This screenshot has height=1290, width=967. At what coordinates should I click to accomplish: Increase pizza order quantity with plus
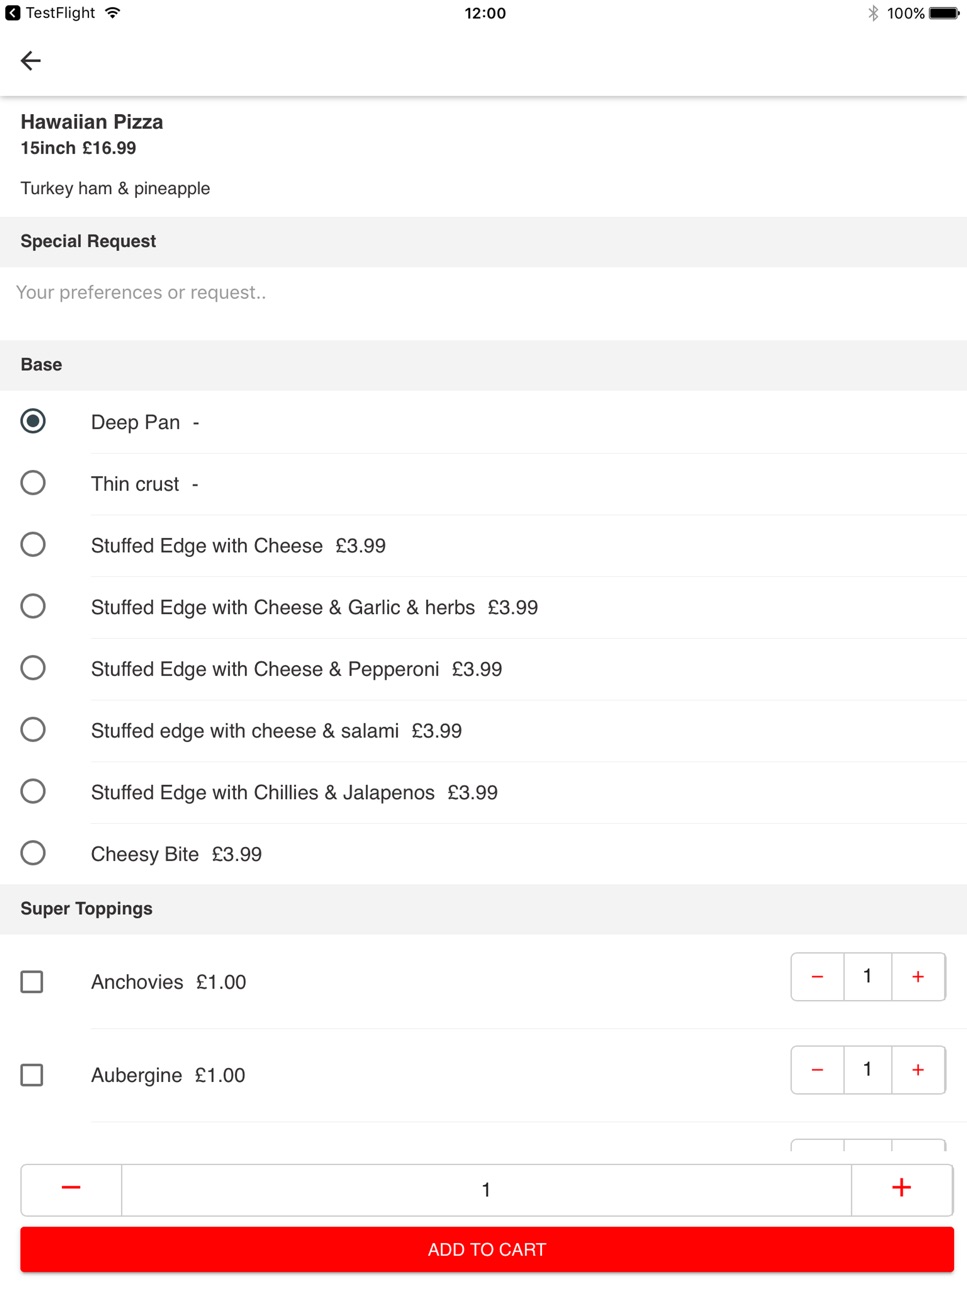901,1189
